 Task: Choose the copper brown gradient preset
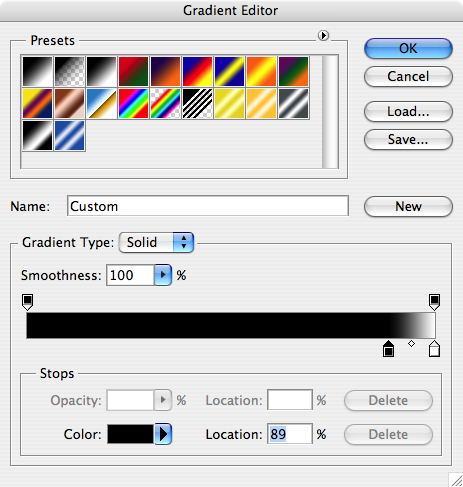(x=69, y=104)
